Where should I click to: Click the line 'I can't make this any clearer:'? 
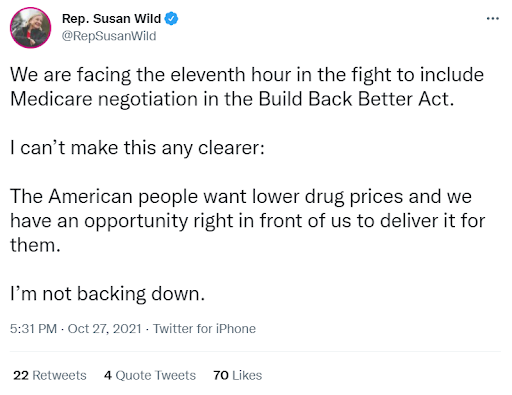[137, 148]
